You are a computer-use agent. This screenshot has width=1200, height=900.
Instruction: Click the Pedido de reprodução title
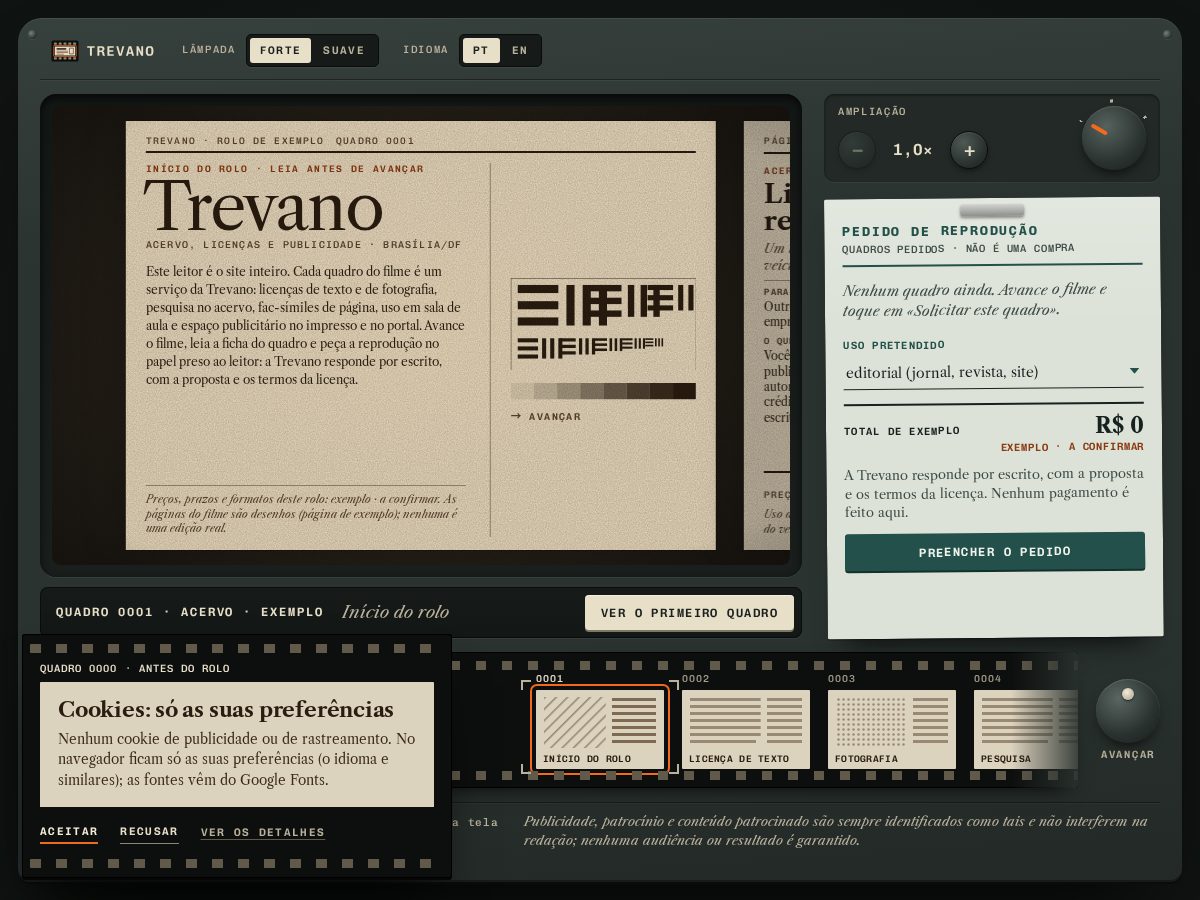click(940, 230)
